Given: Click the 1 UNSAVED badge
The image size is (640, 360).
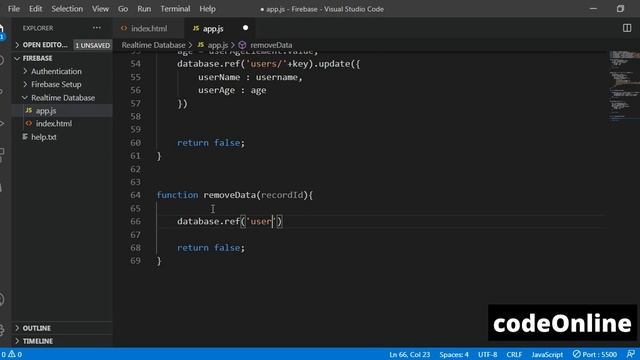Looking at the screenshot, I should [x=93, y=45].
